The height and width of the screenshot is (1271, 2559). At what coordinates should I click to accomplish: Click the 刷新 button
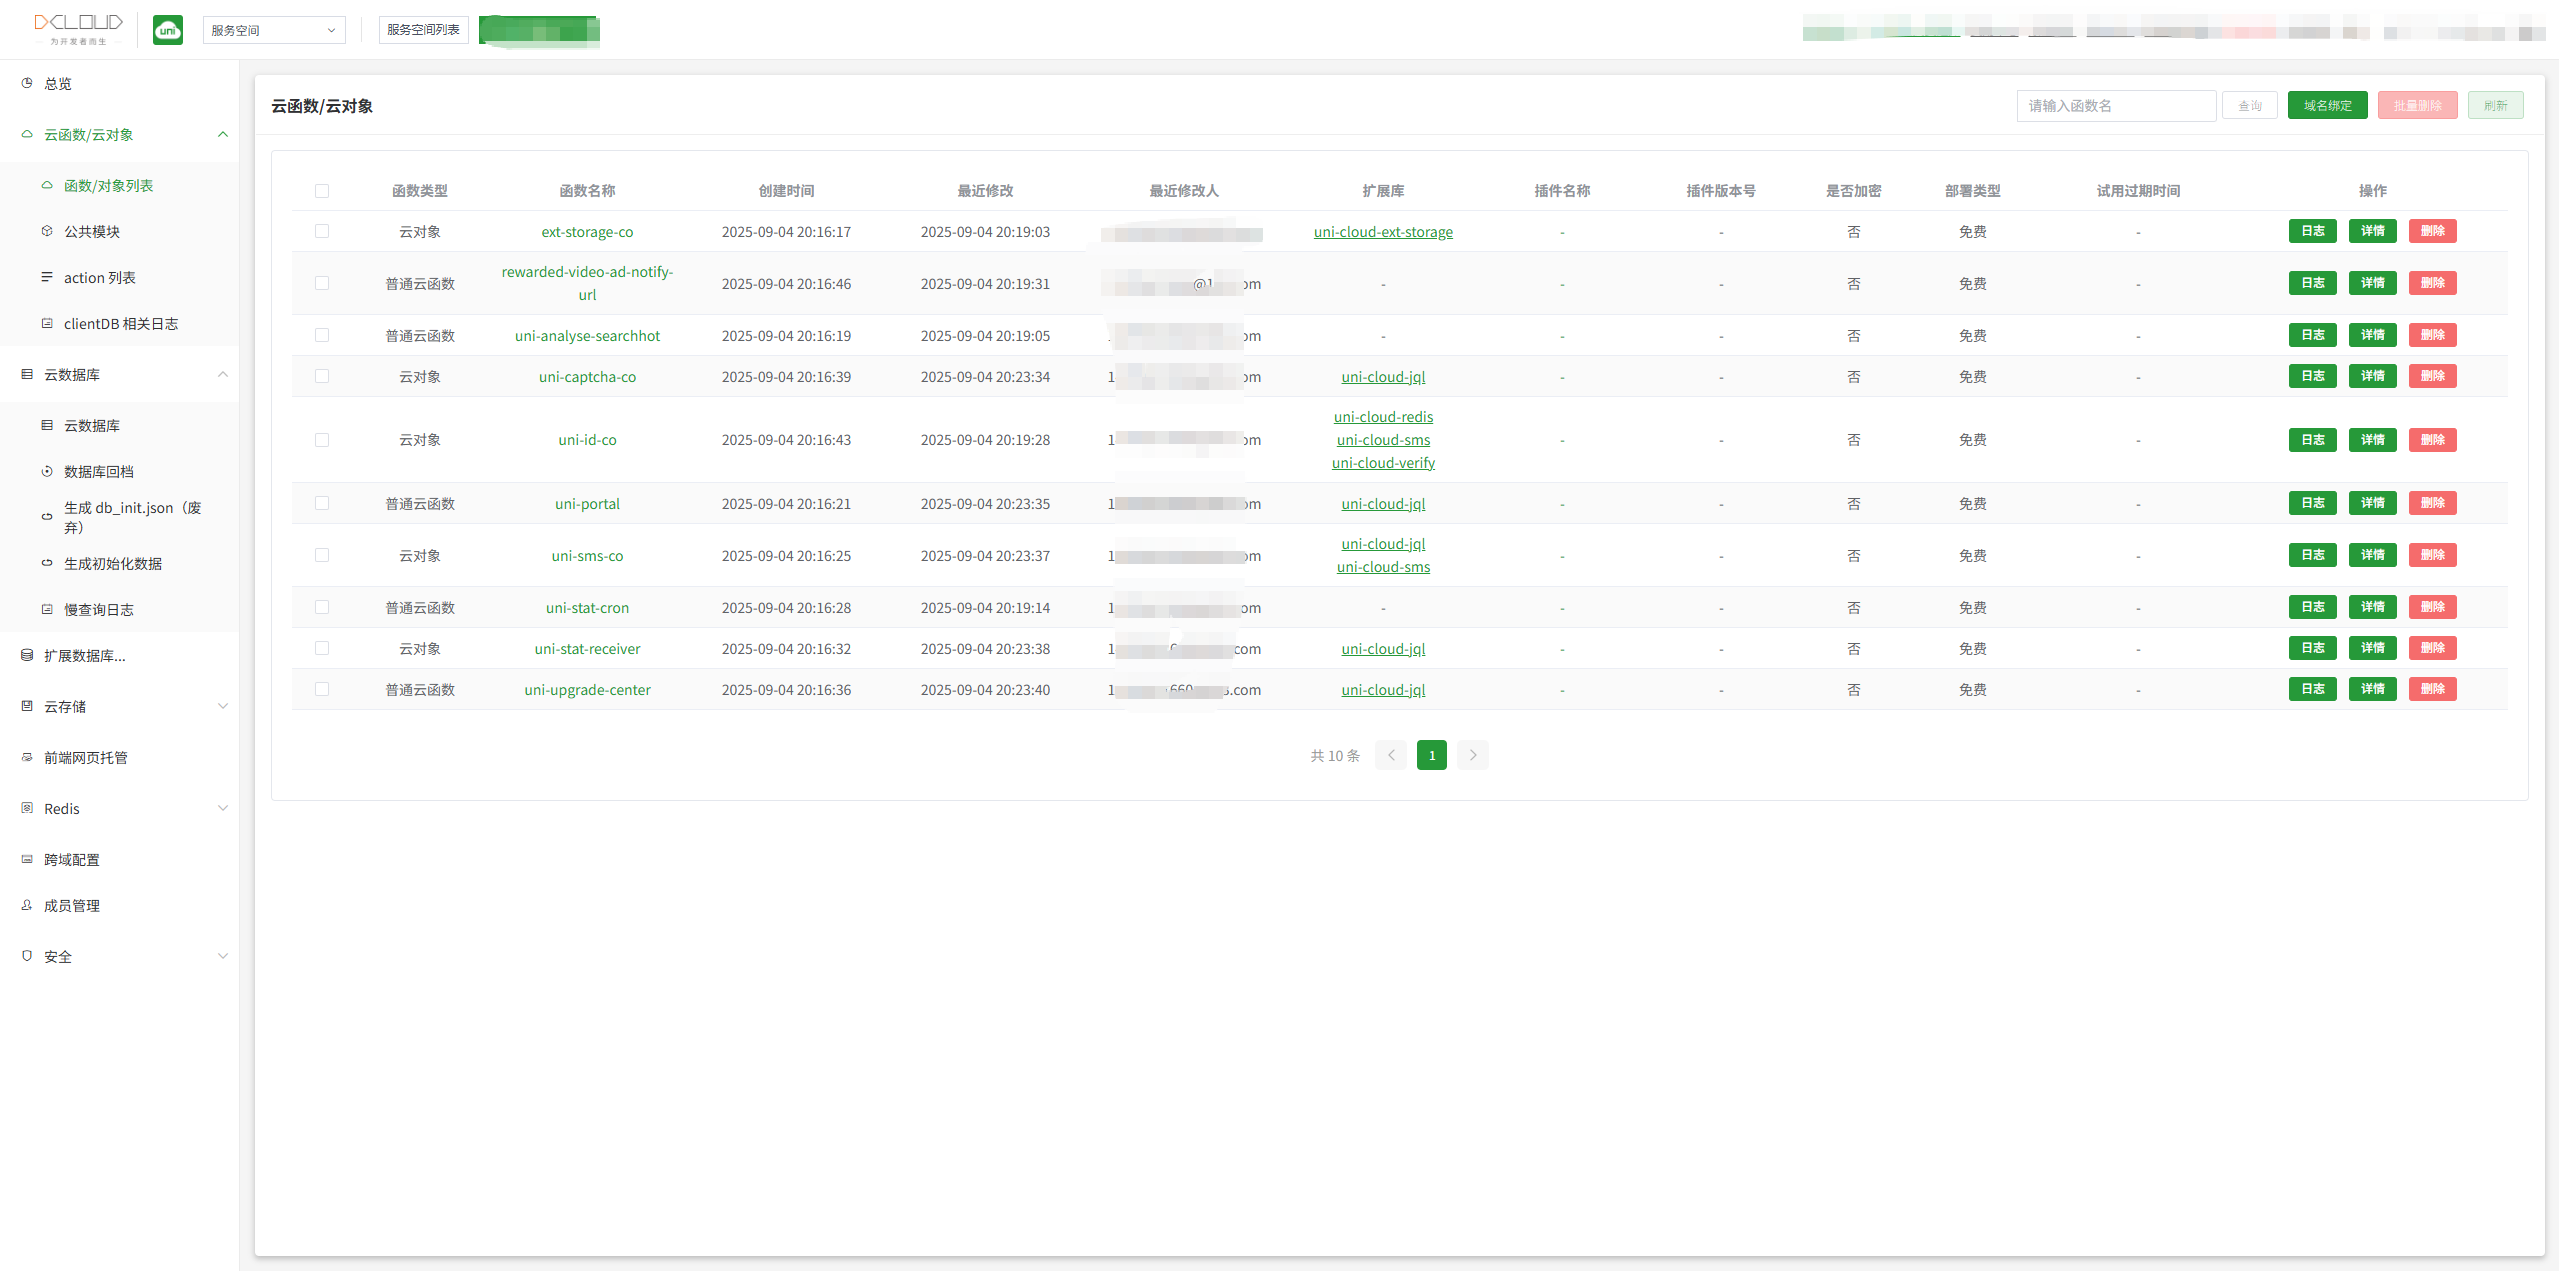tap(2495, 105)
